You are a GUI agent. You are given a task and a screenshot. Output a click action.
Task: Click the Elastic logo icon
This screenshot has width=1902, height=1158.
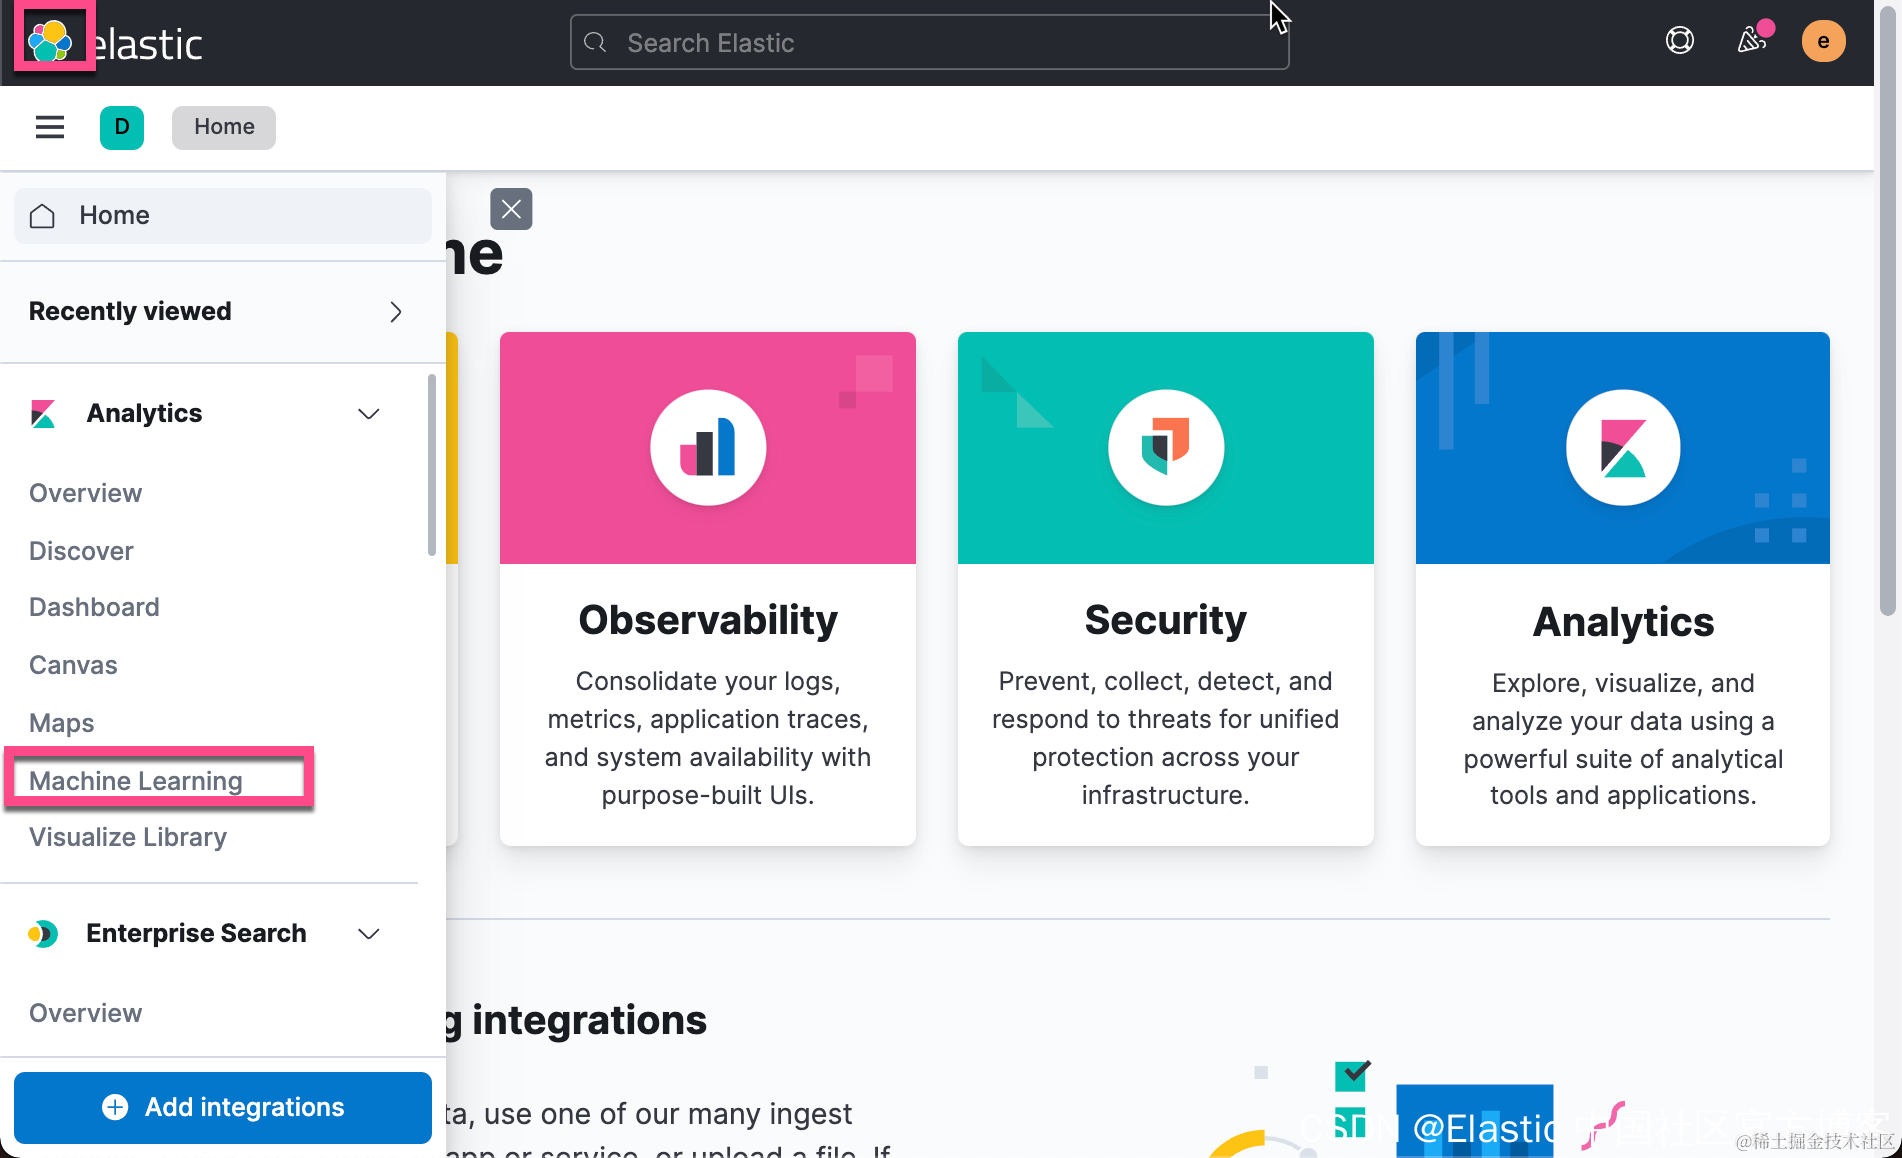point(50,41)
